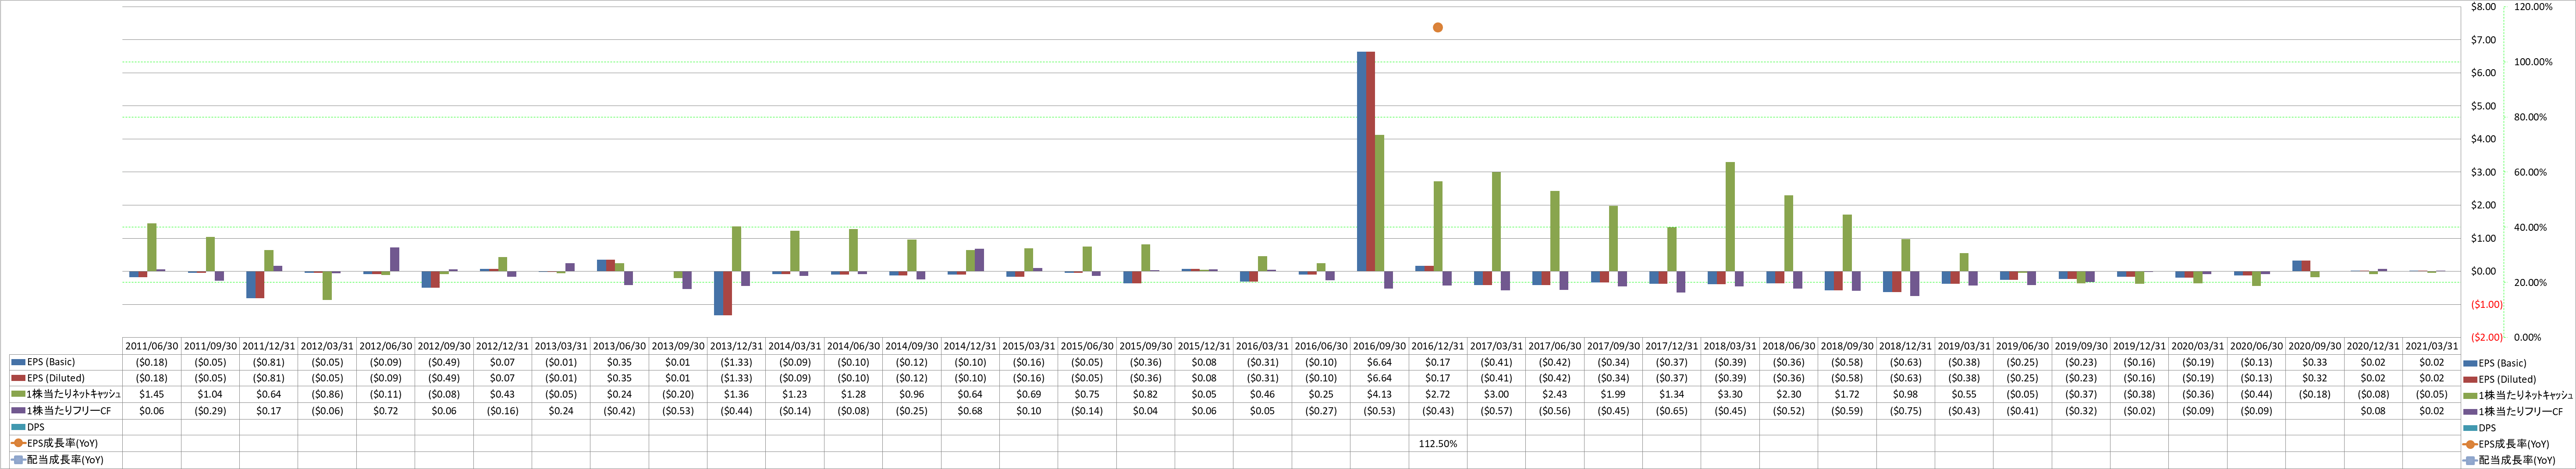Click the green net cash bar for 2018/03/31

point(1730,217)
